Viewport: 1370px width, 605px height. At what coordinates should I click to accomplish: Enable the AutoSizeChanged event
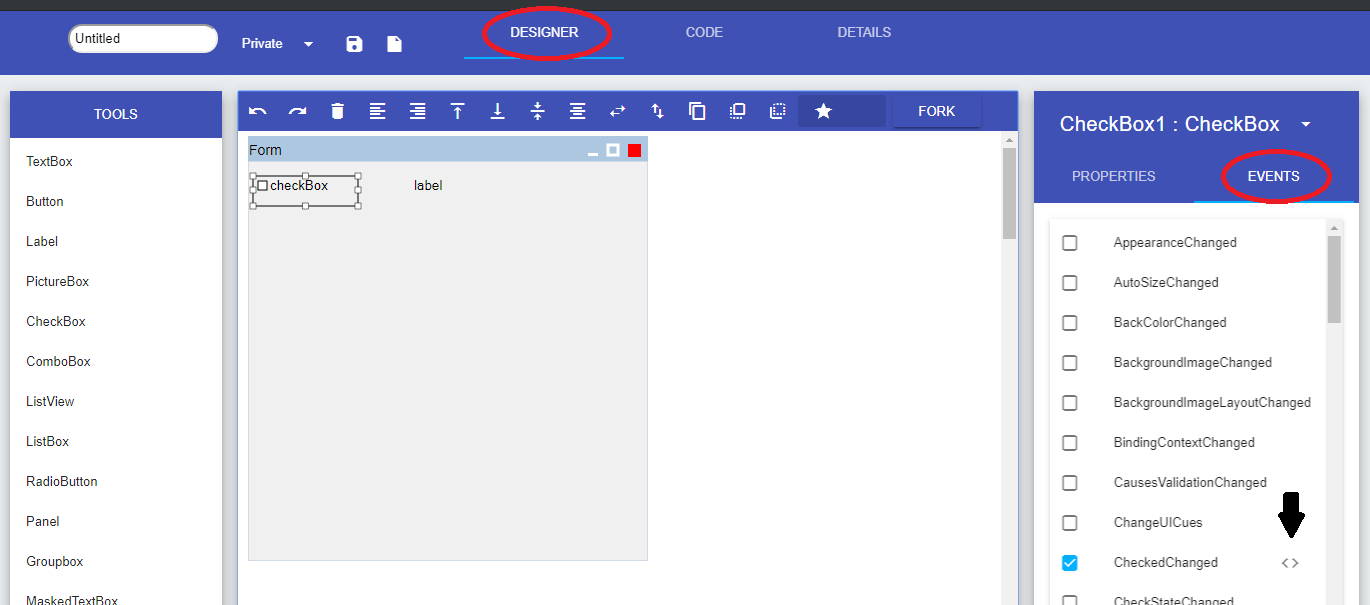pyautogui.click(x=1069, y=283)
